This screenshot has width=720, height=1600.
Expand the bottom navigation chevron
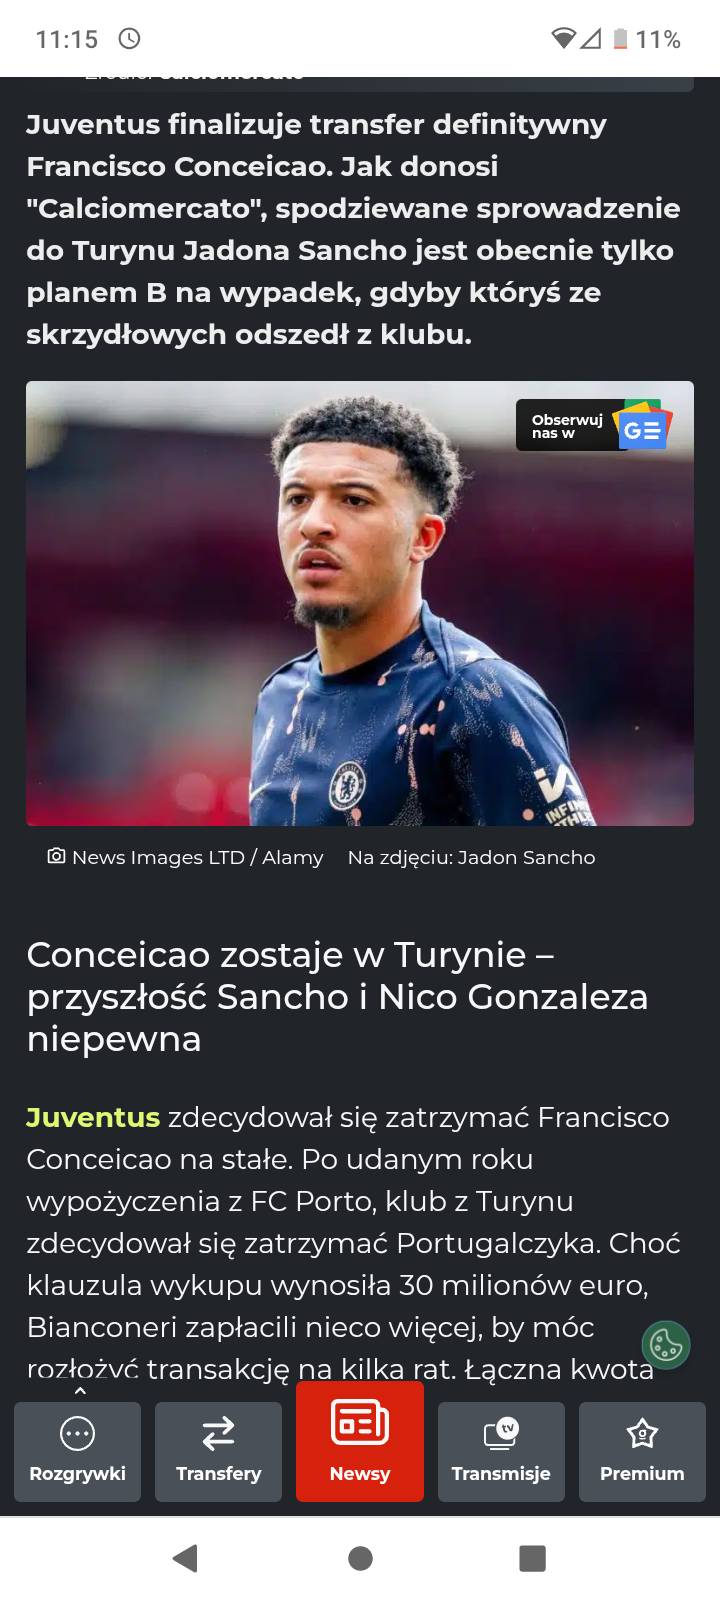(80, 1391)
